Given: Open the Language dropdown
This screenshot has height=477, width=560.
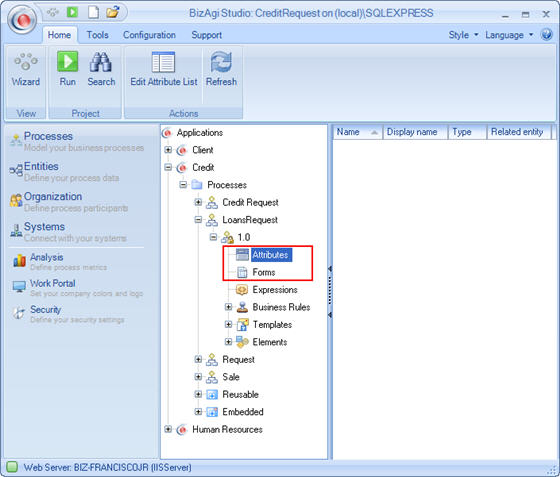Looking at the screenshot, I should coord(509,35).
